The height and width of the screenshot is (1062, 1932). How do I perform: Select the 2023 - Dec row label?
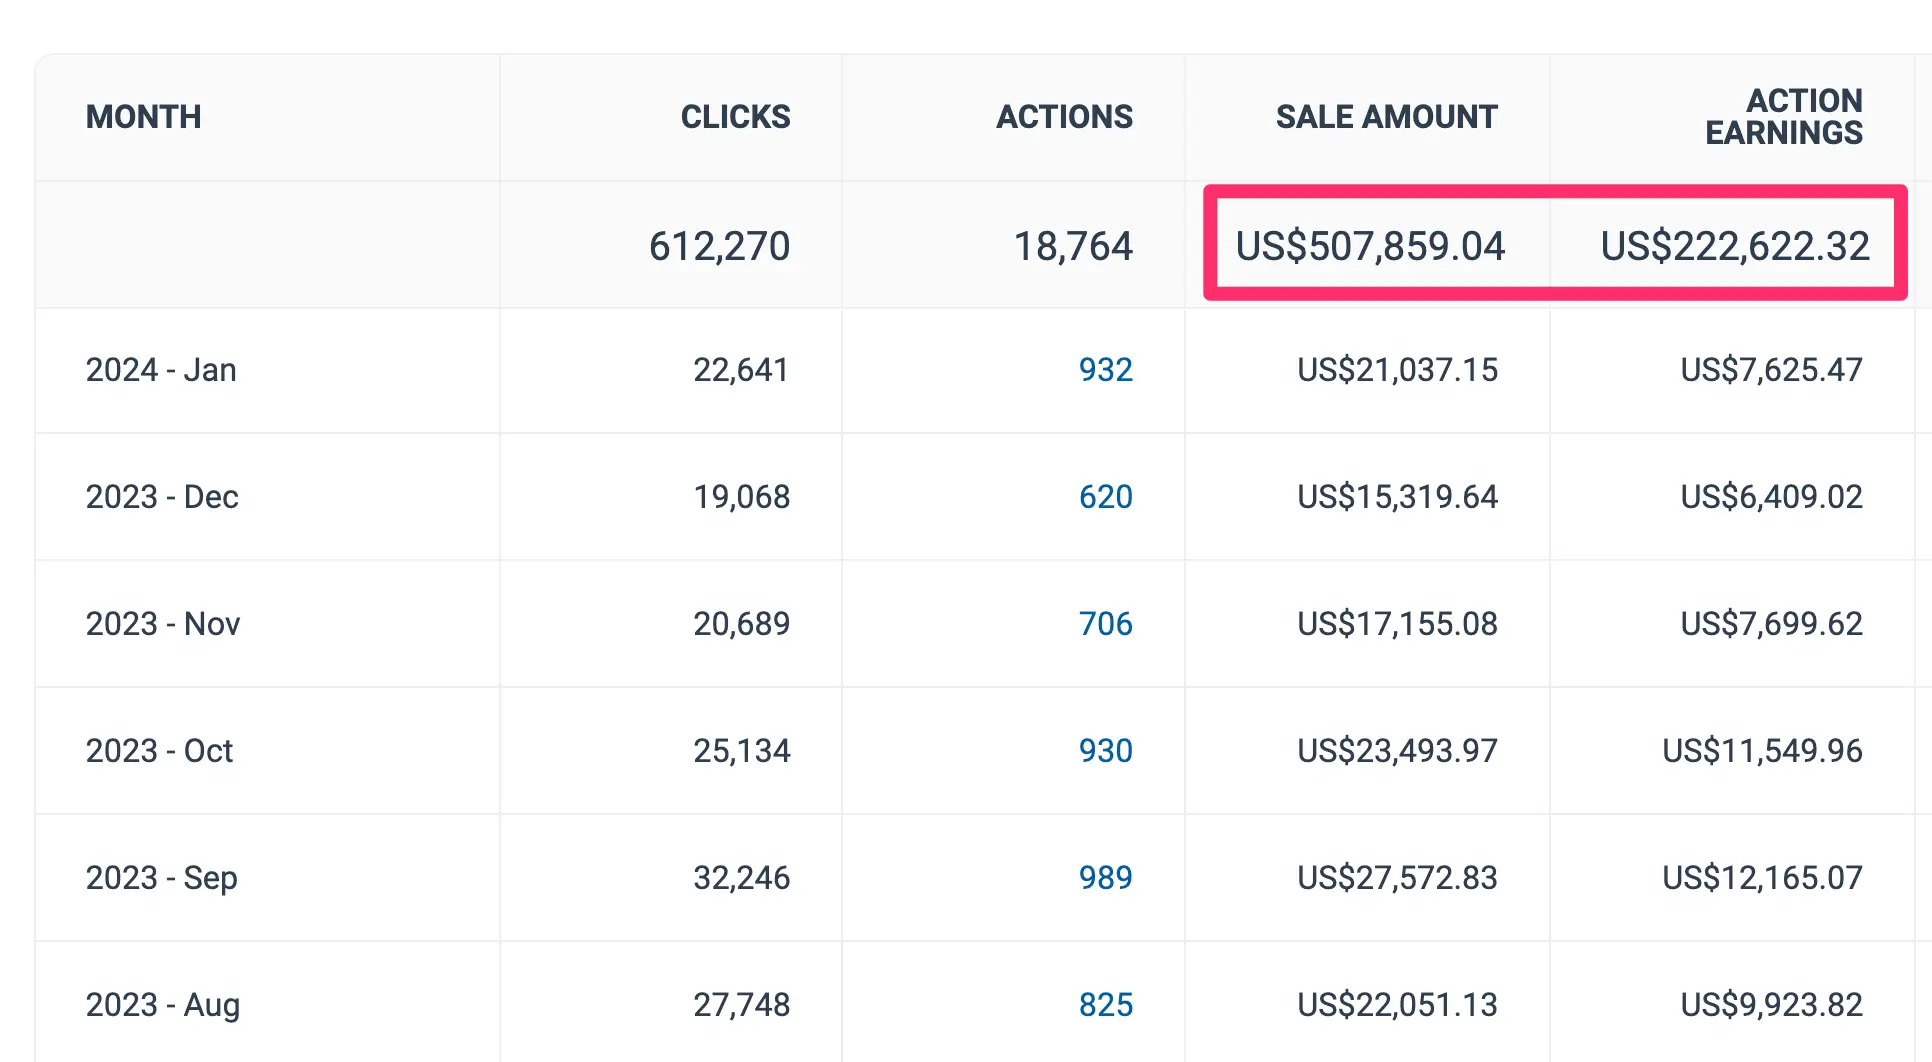click(162, 497)
